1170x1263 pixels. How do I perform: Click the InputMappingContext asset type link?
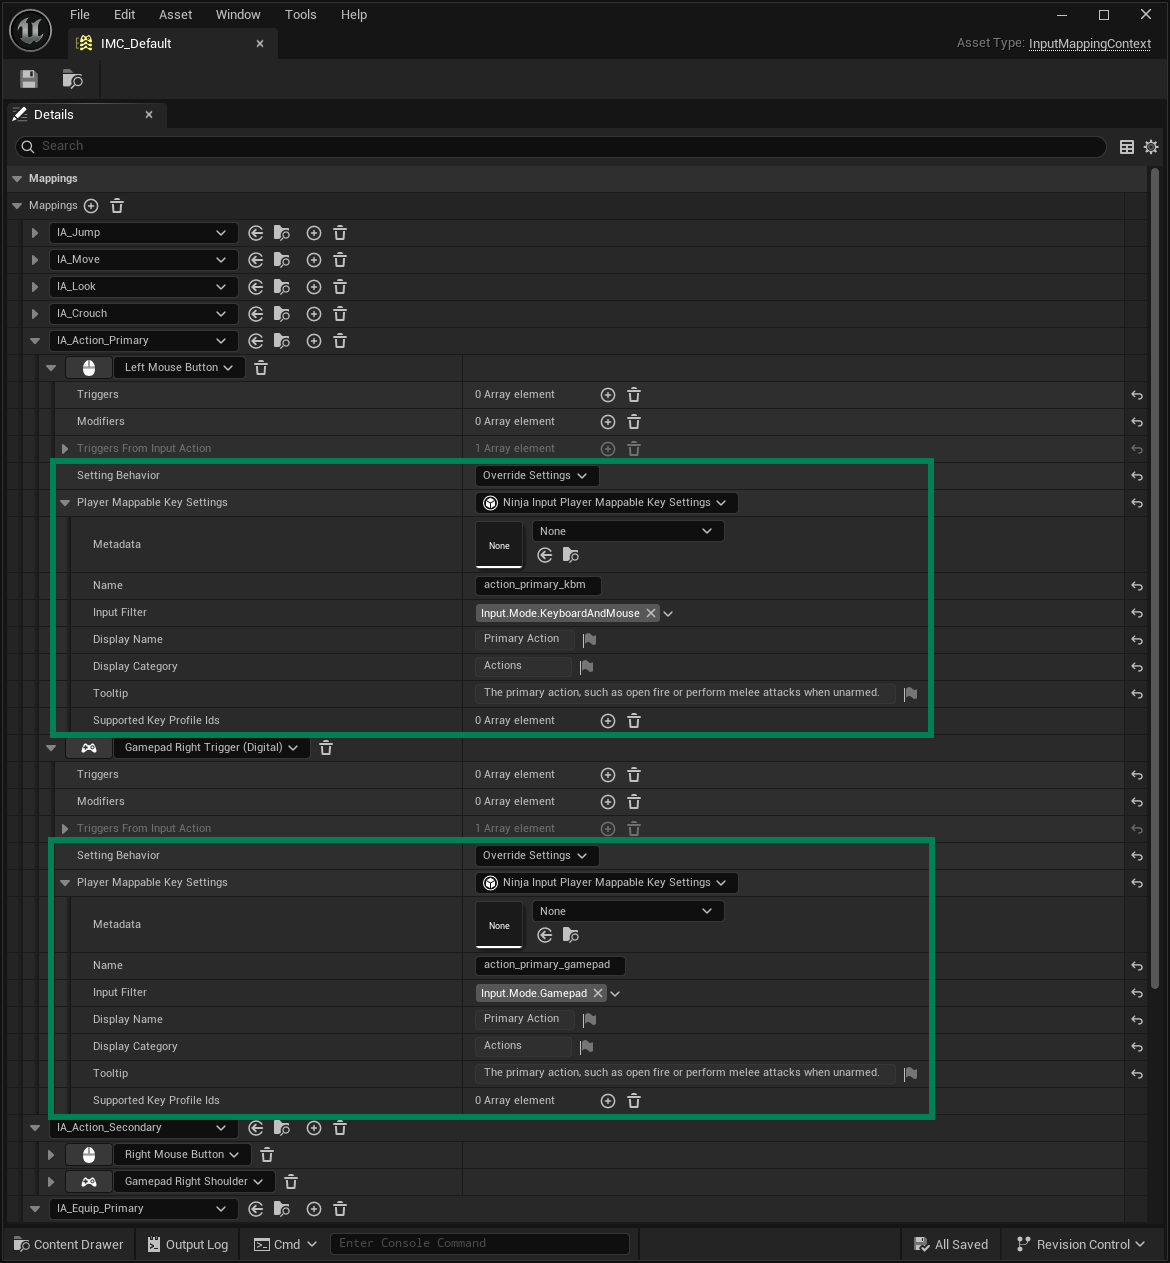(x=1089, y=44)
